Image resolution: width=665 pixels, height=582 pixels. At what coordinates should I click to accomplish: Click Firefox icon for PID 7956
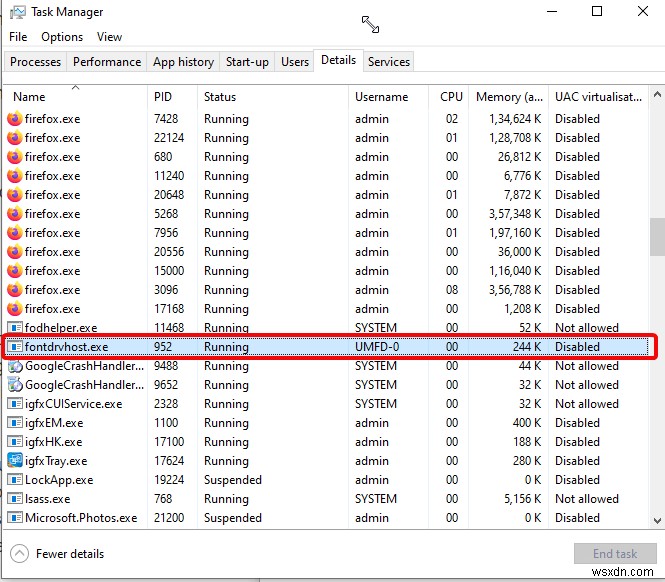pyautogui.click(x=15, y=233)
